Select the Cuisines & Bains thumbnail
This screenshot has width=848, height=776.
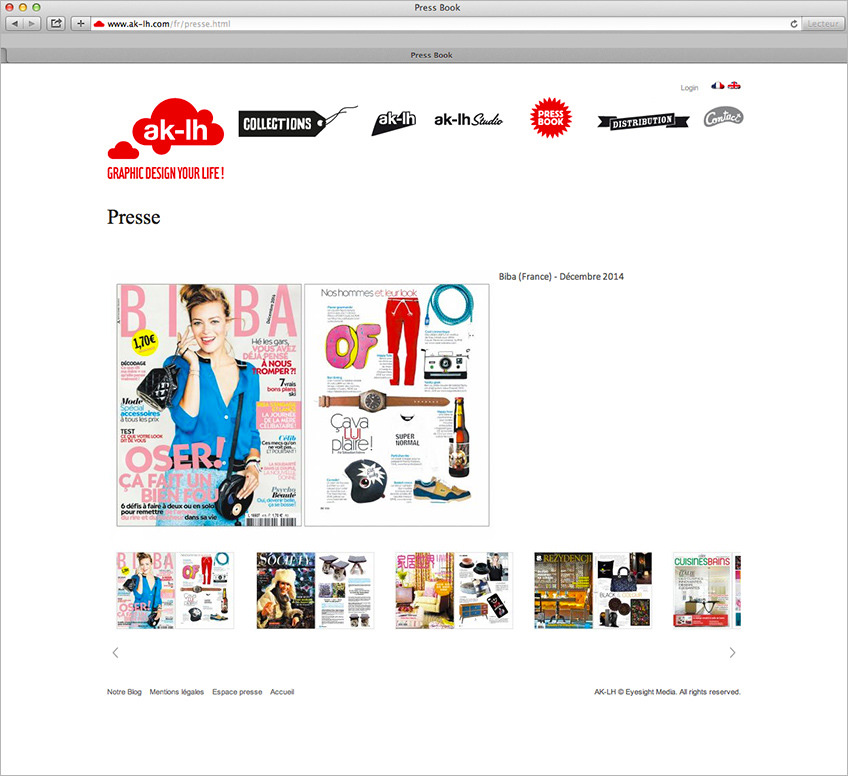(x=706, y=590)
